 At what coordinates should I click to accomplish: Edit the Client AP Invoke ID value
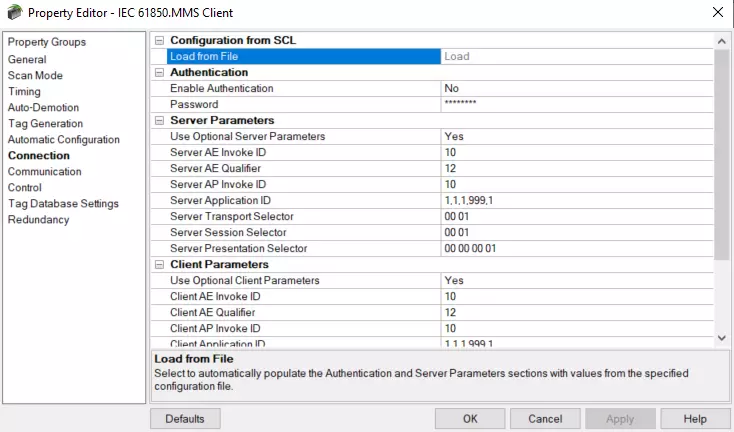click(577, 329)
